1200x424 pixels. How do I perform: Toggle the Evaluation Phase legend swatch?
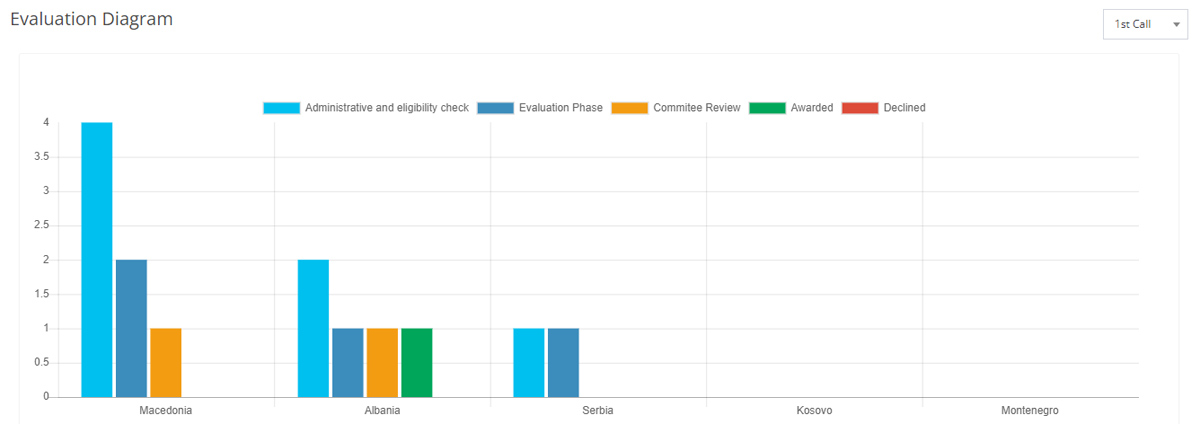[495, 108]
